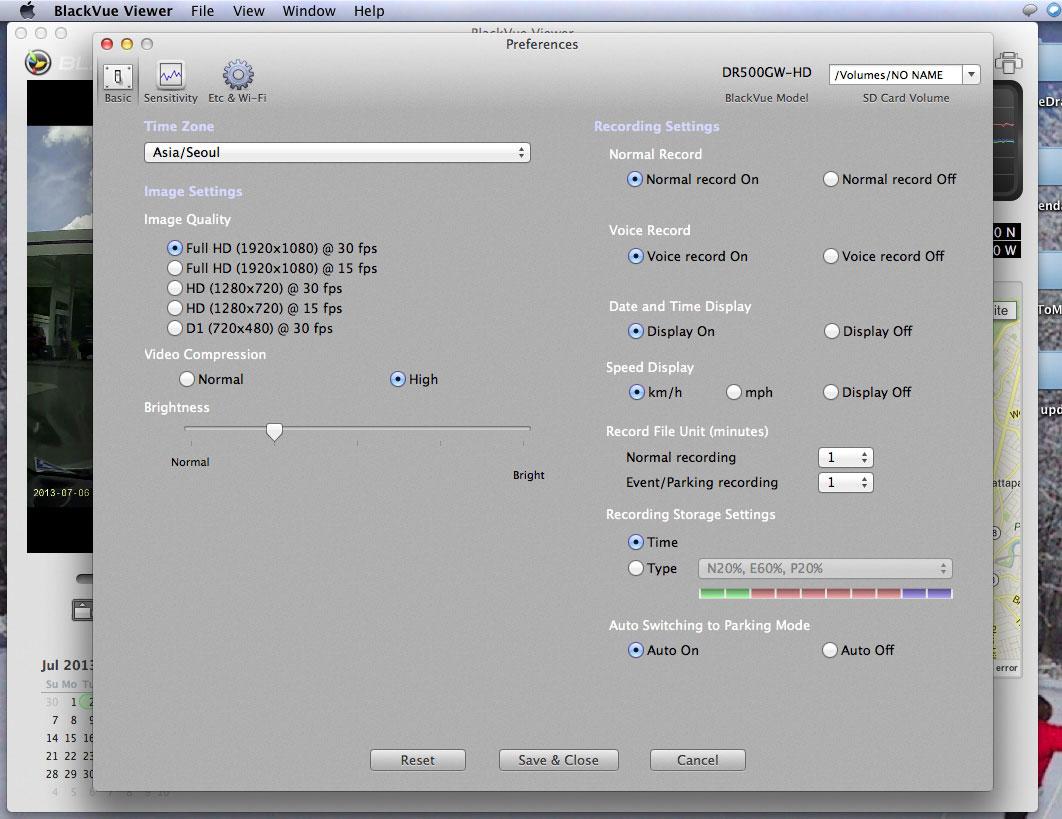Open the N20%, E60%, P20% storage type dropdown
The image size is (1062, 819).
(825, 568)
